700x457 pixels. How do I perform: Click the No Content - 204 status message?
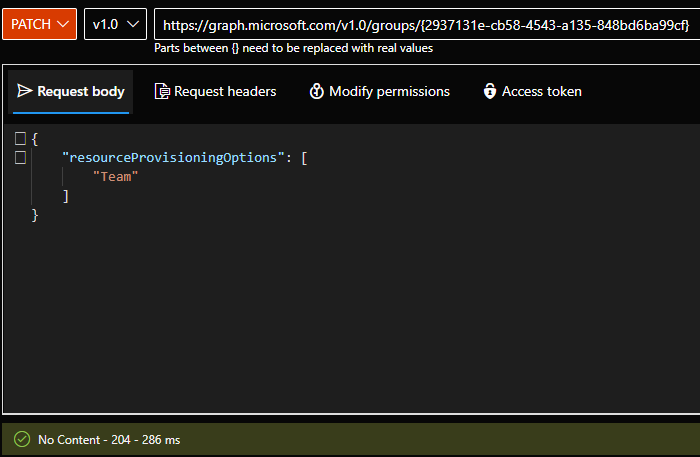click(109, 440)
